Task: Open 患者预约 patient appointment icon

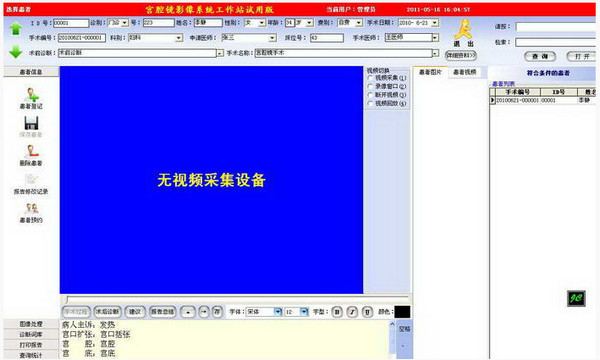Action: (31, 208)
